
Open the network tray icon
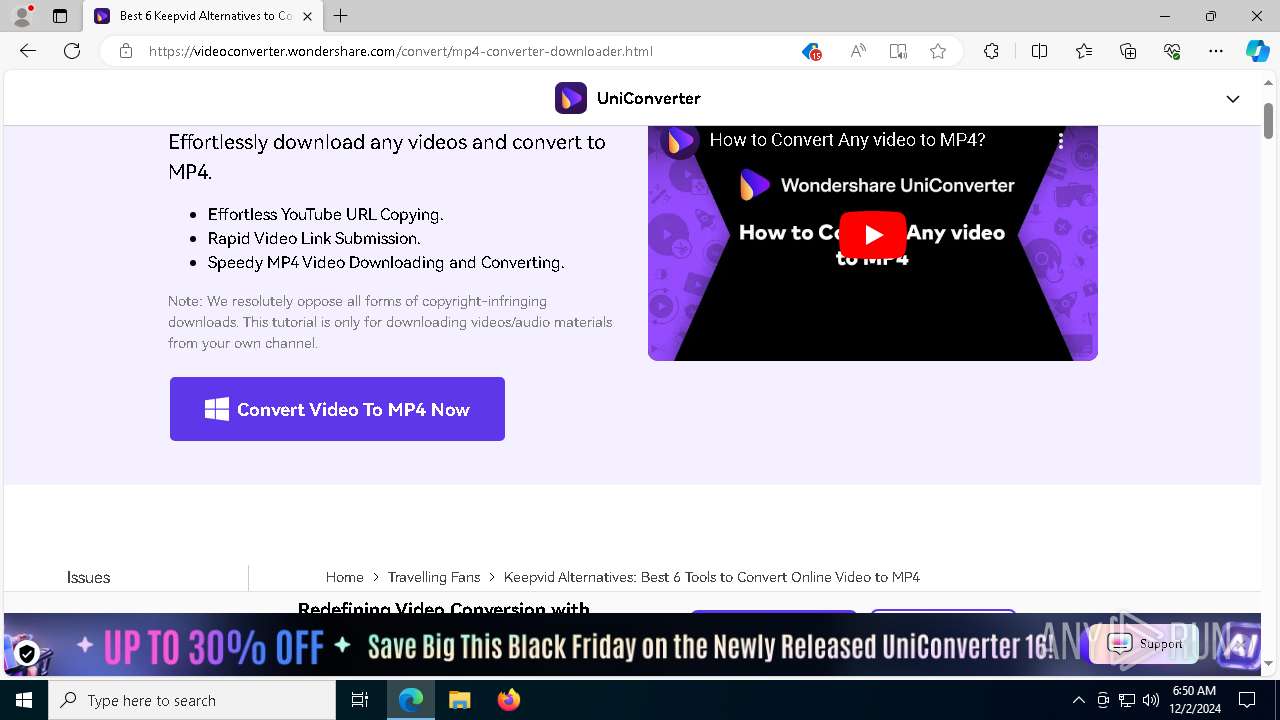click(1127, 700)
